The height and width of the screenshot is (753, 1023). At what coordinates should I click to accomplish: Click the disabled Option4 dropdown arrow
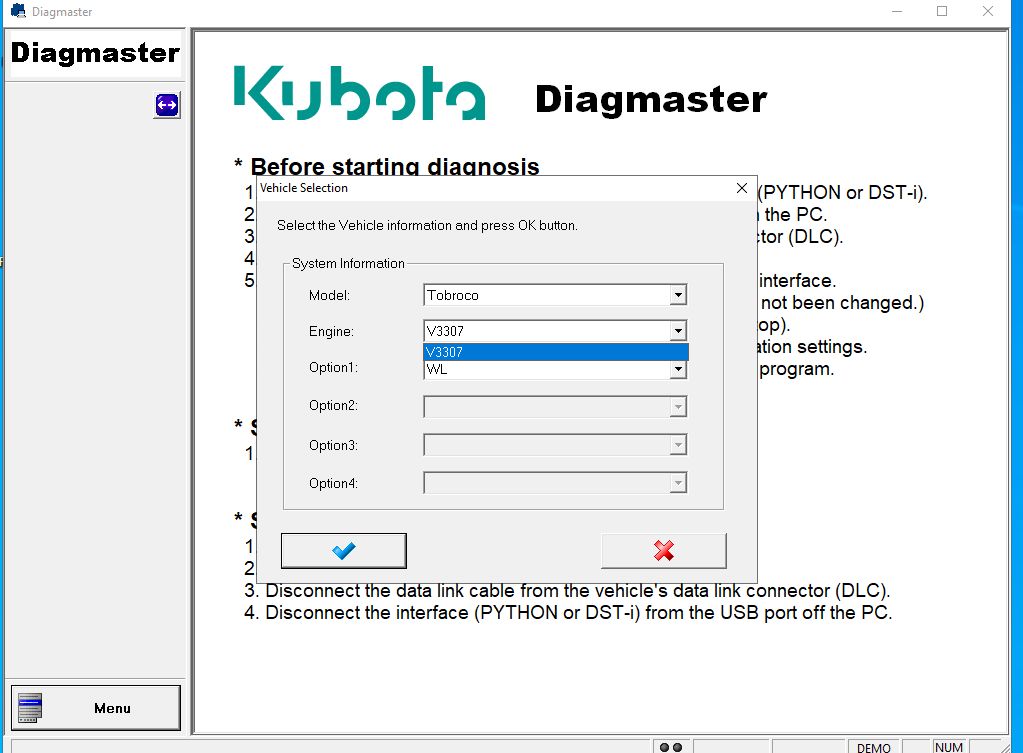[679, 483]
